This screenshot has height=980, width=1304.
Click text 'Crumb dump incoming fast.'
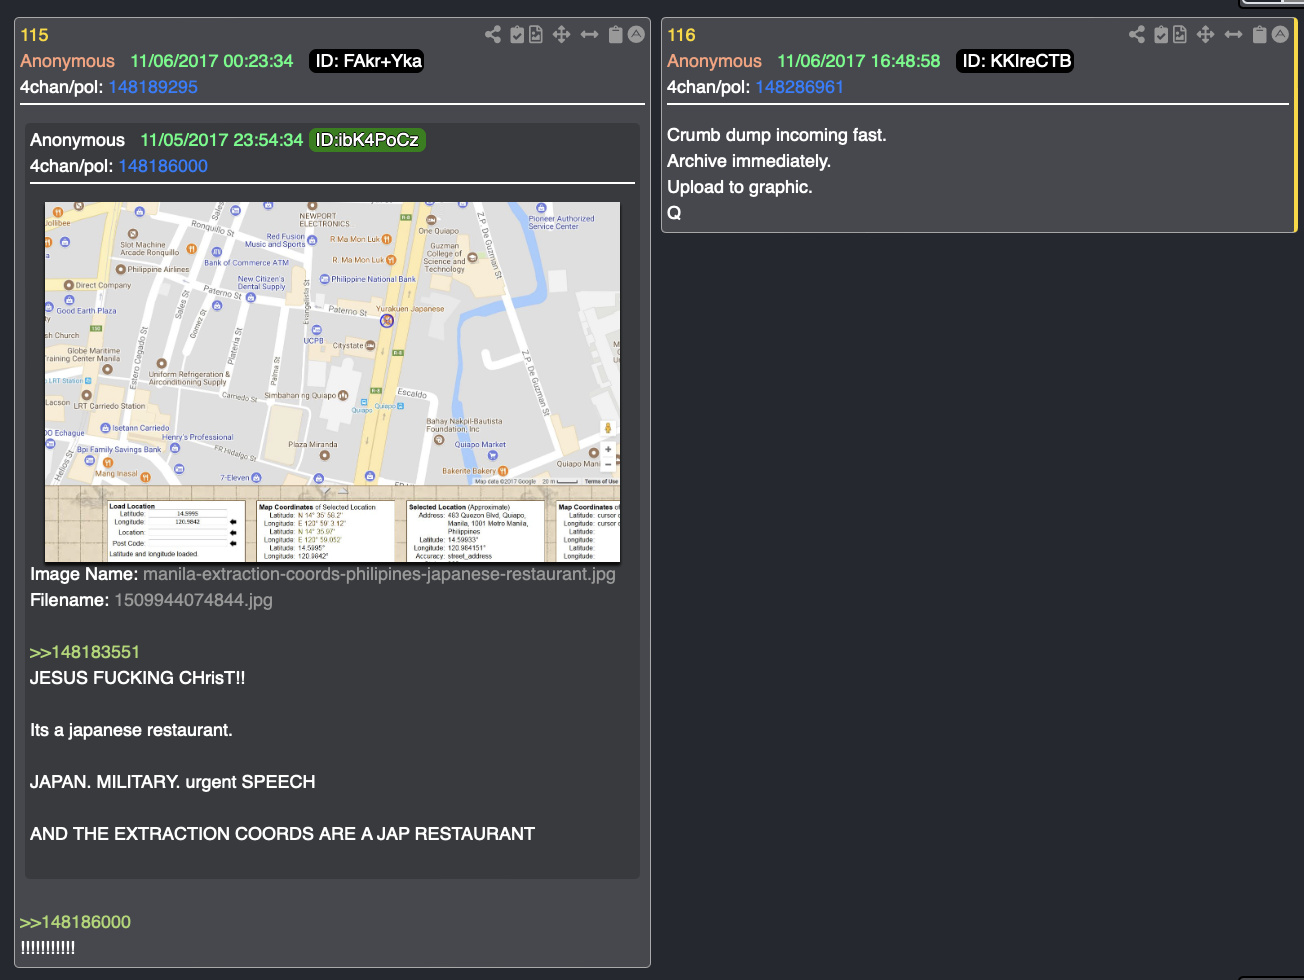pos(777,135)
